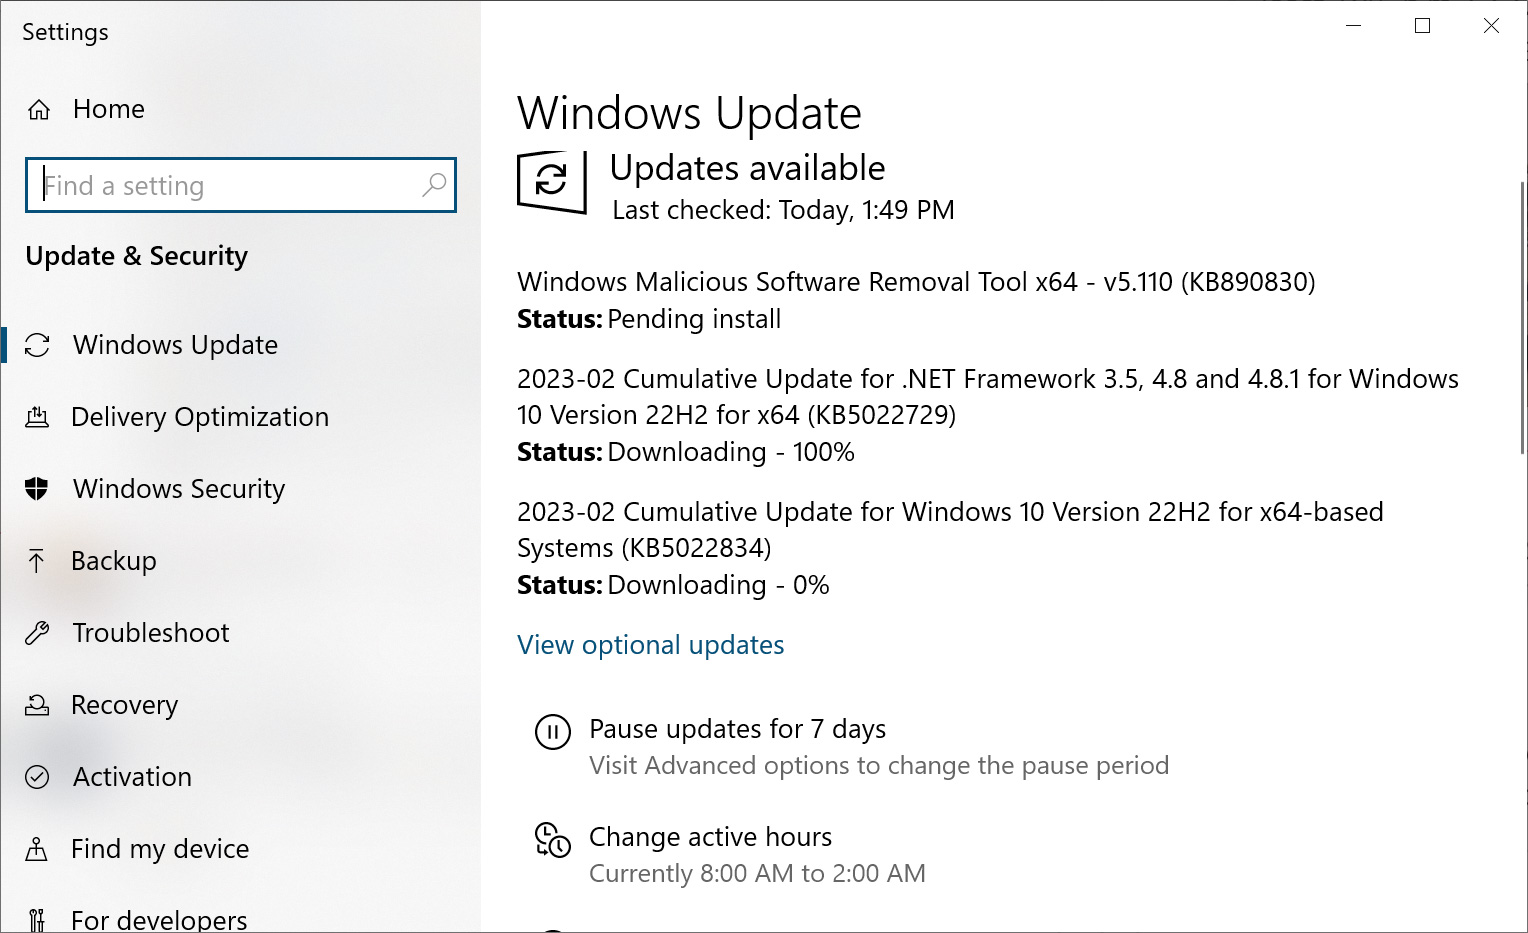The width and height of the screenshot is (1528, 933).
Task: Click the Windows Security shield icon
Action: tap(37, 489)
